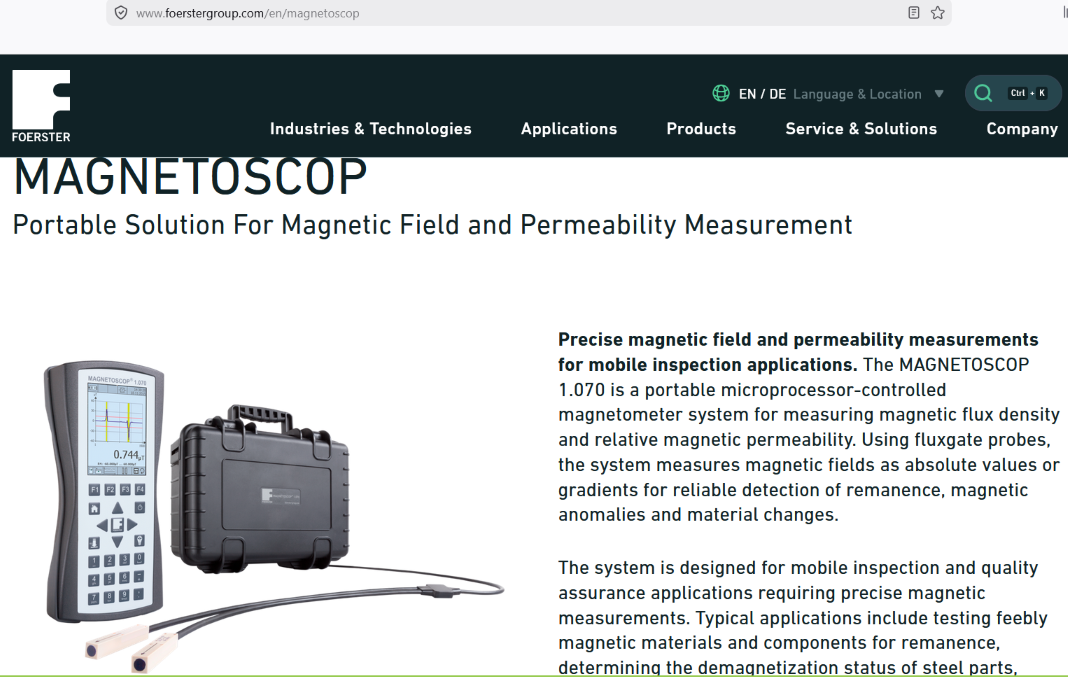Click the MAGNETOSCOP page heading
Image resolution: width=1068 pixels, height=686 pixels.
190,177
